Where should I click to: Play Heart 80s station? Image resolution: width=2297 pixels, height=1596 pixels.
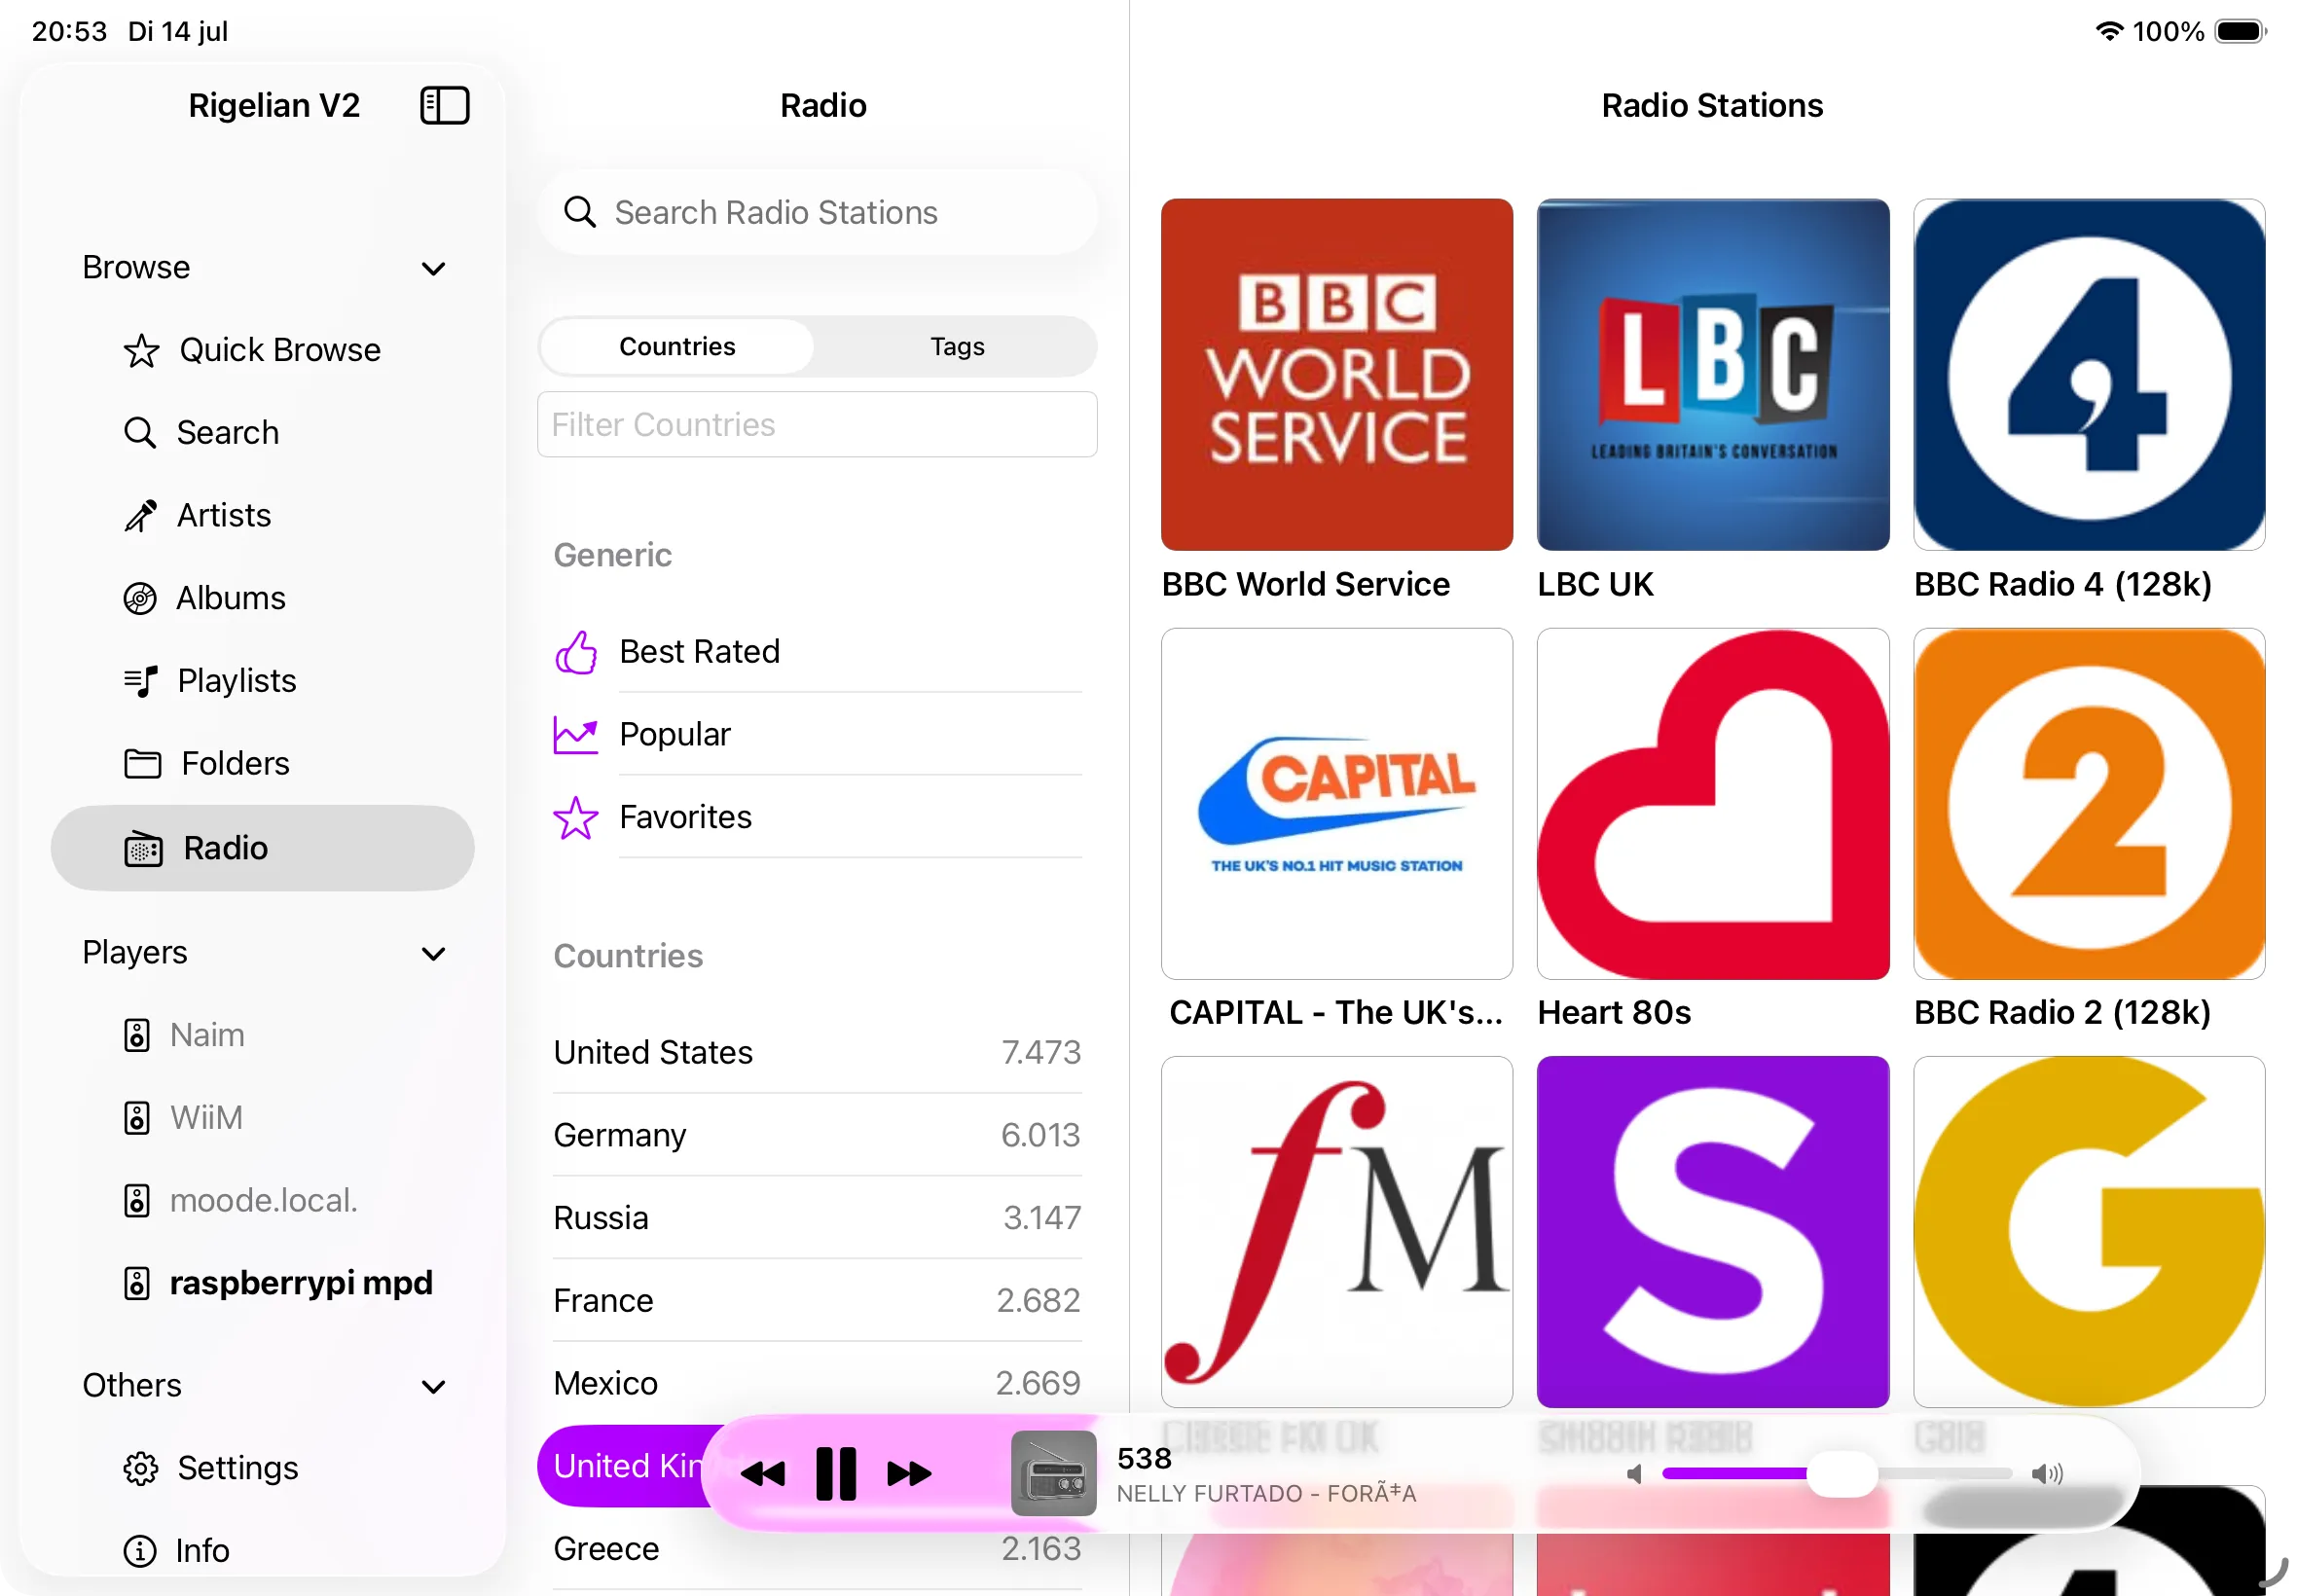(x=1712, y=804)
